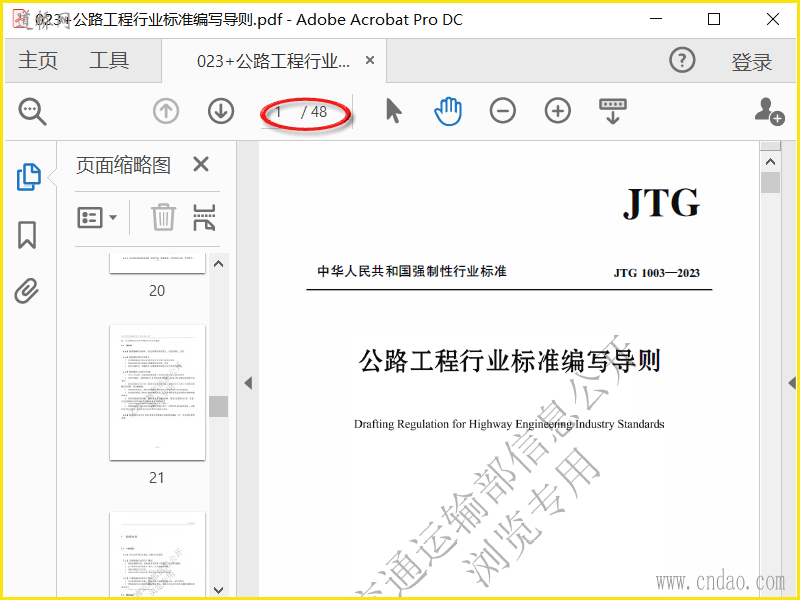This screenshot has width=800, height=600.
Task: Click thumbnail panel scroll down arrow
Action: (x=218, y=590)
